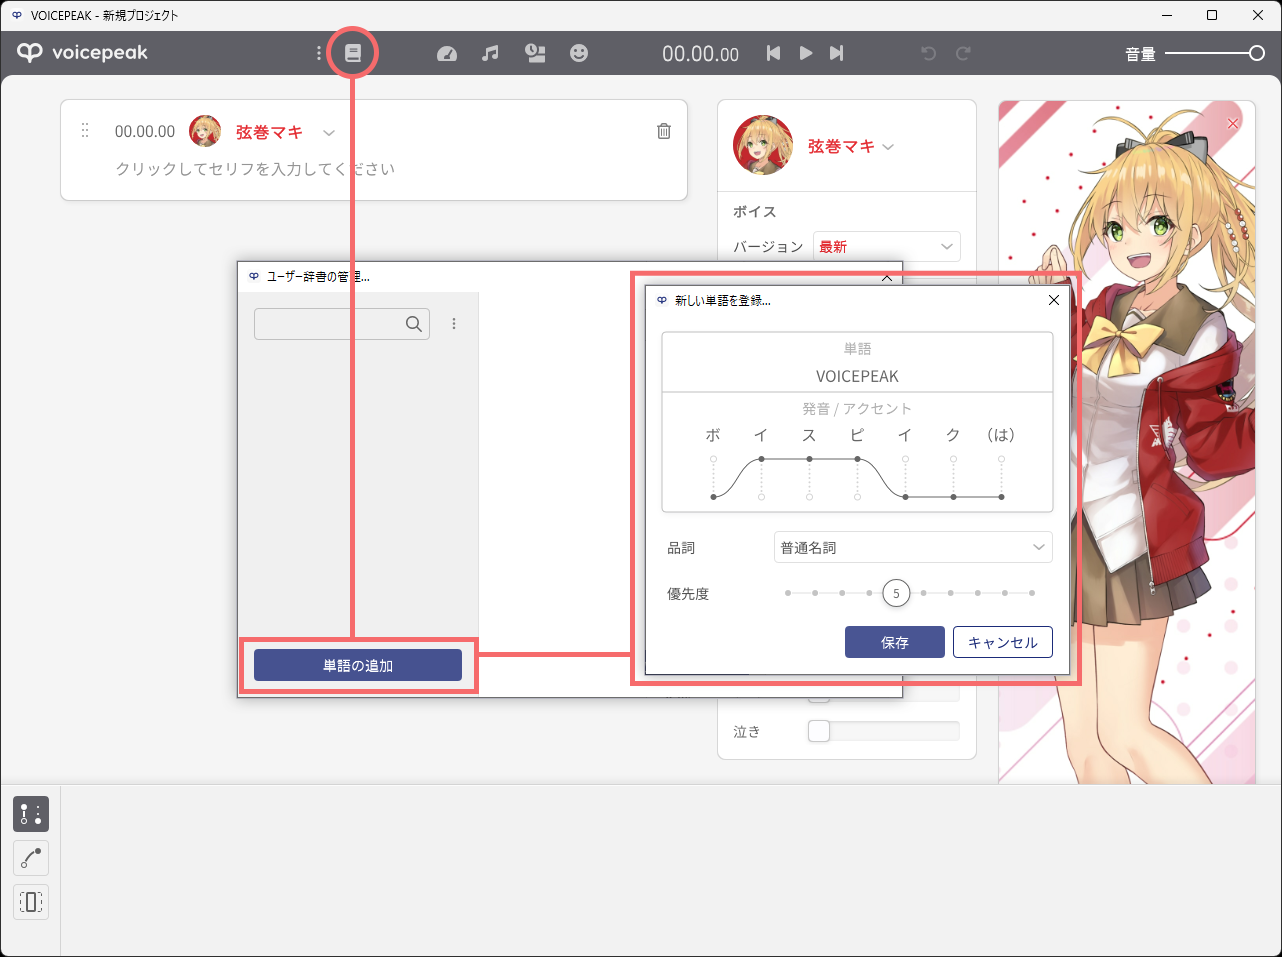
Task: Click the voicepeak logo
Action: [x=82, y=53]
